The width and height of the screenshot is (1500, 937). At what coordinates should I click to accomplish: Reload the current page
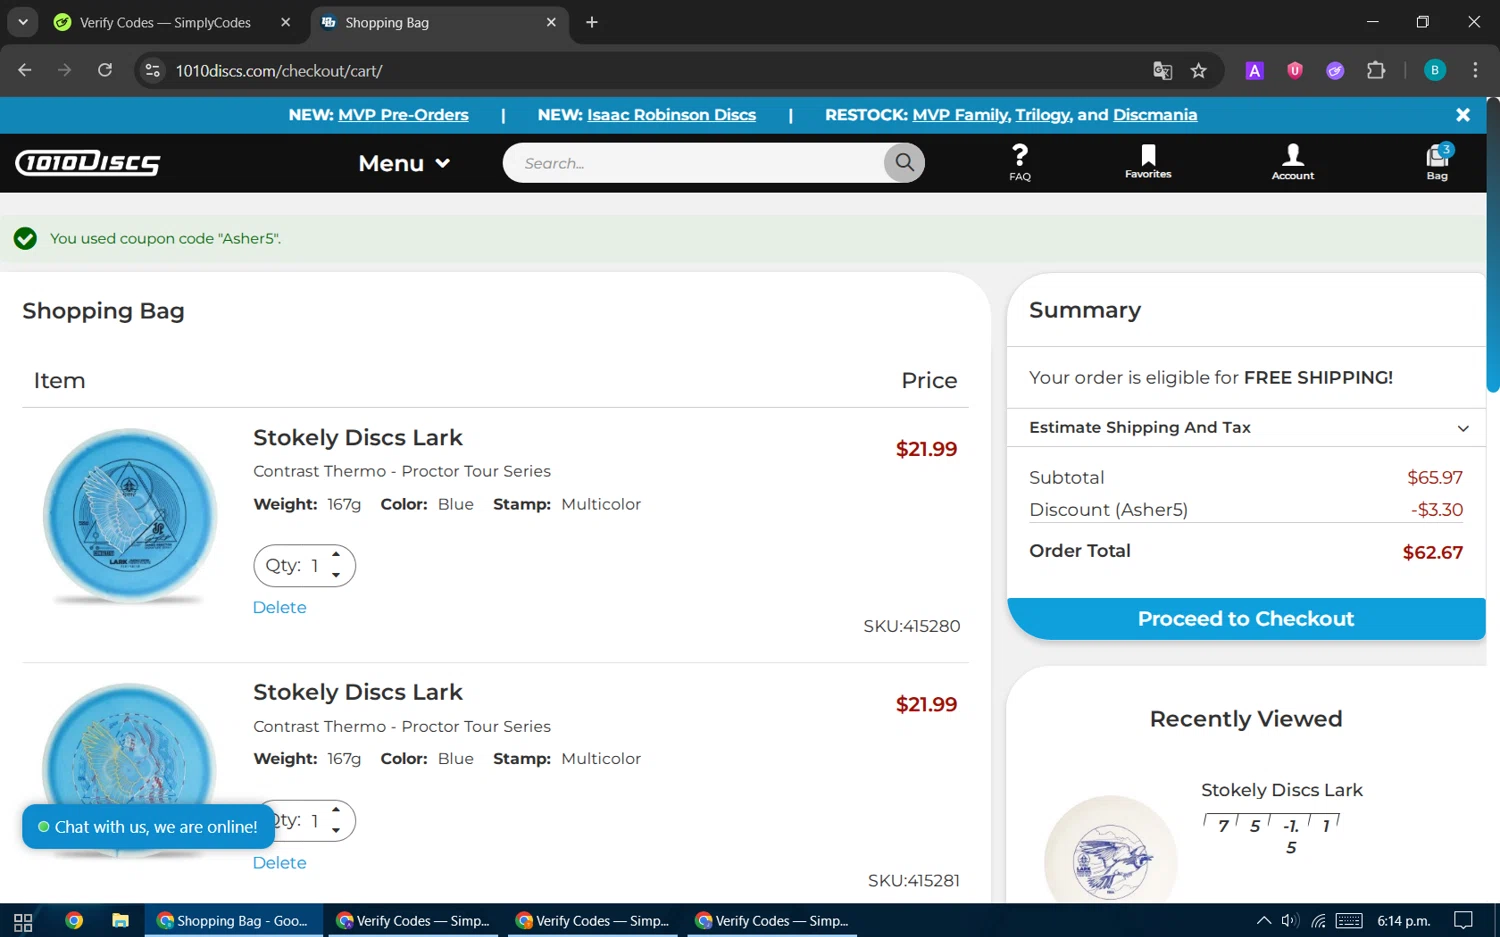click(105, 70)
